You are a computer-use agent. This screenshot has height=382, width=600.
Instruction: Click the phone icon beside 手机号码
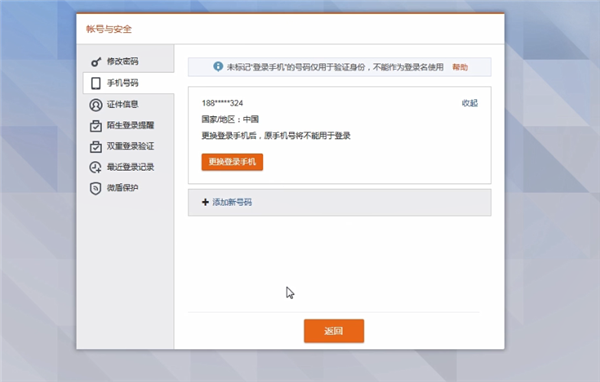click(x=96, y=83)
